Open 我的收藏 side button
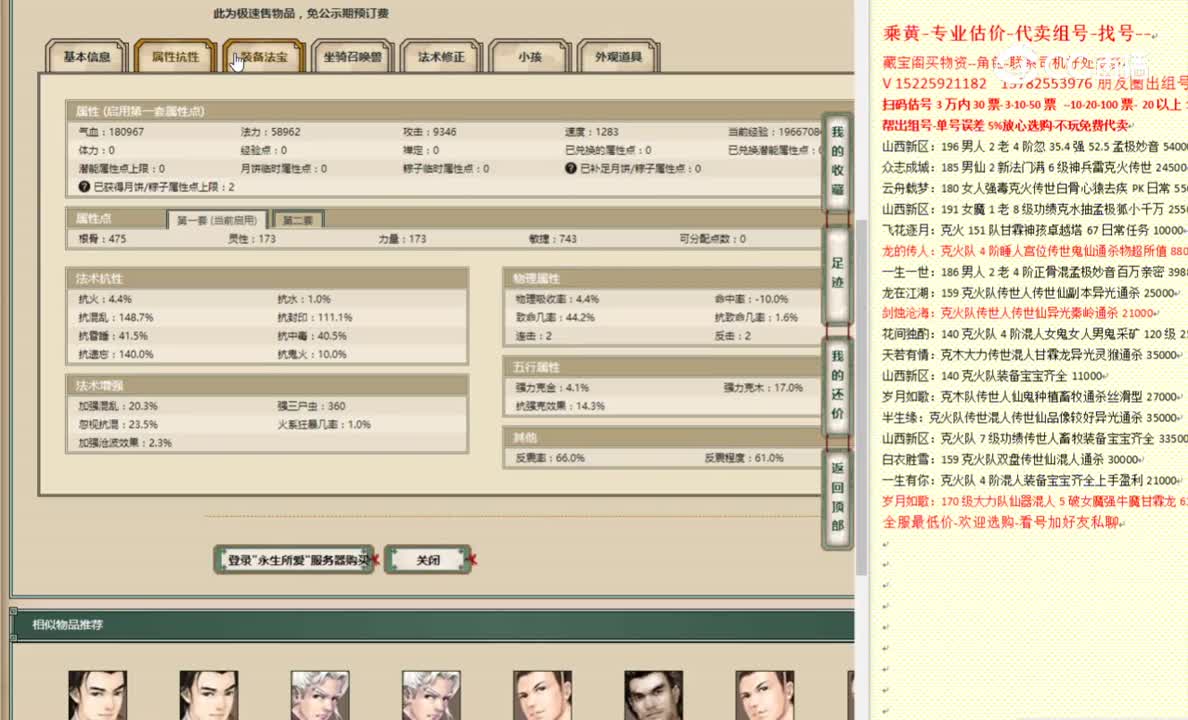This screenshot has height=720, width=1188. pos(837,161)
